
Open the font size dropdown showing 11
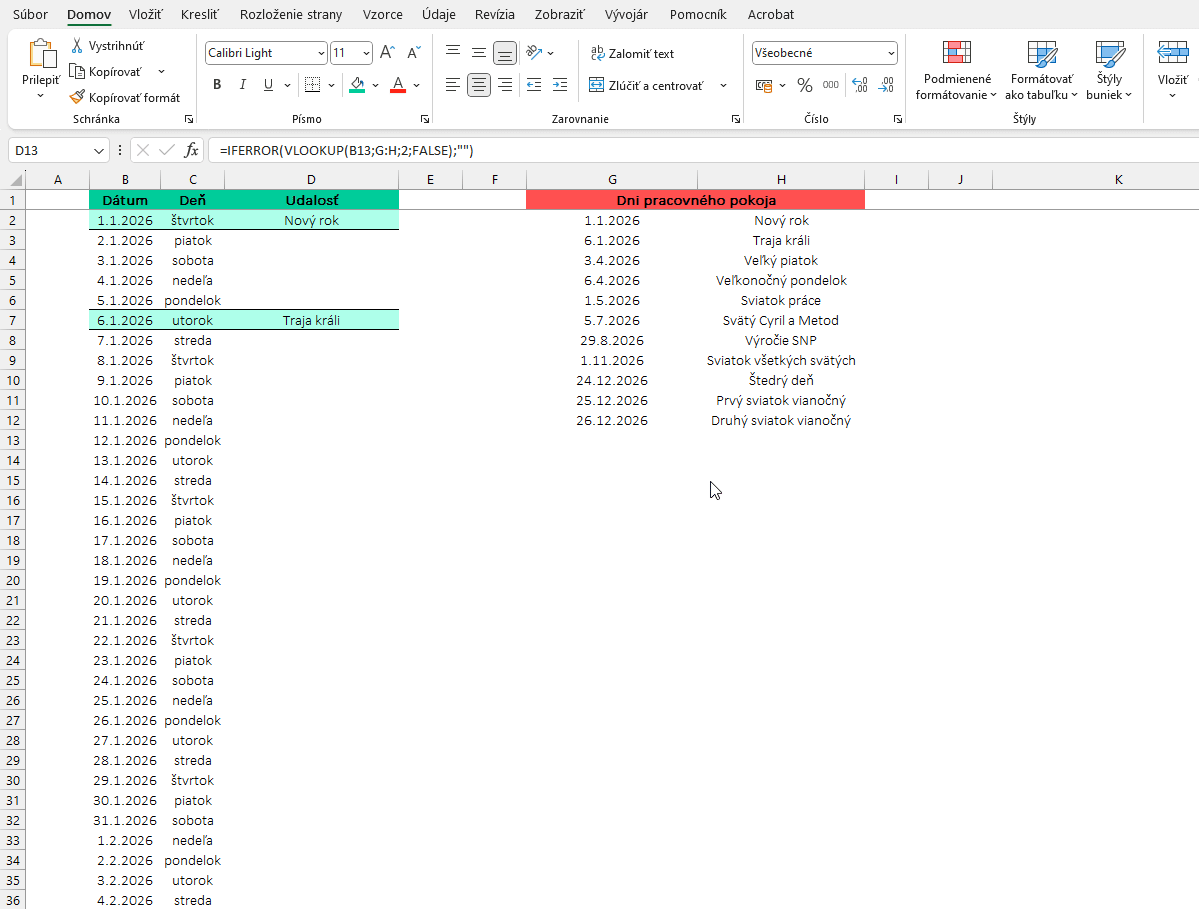pos(366,53)
